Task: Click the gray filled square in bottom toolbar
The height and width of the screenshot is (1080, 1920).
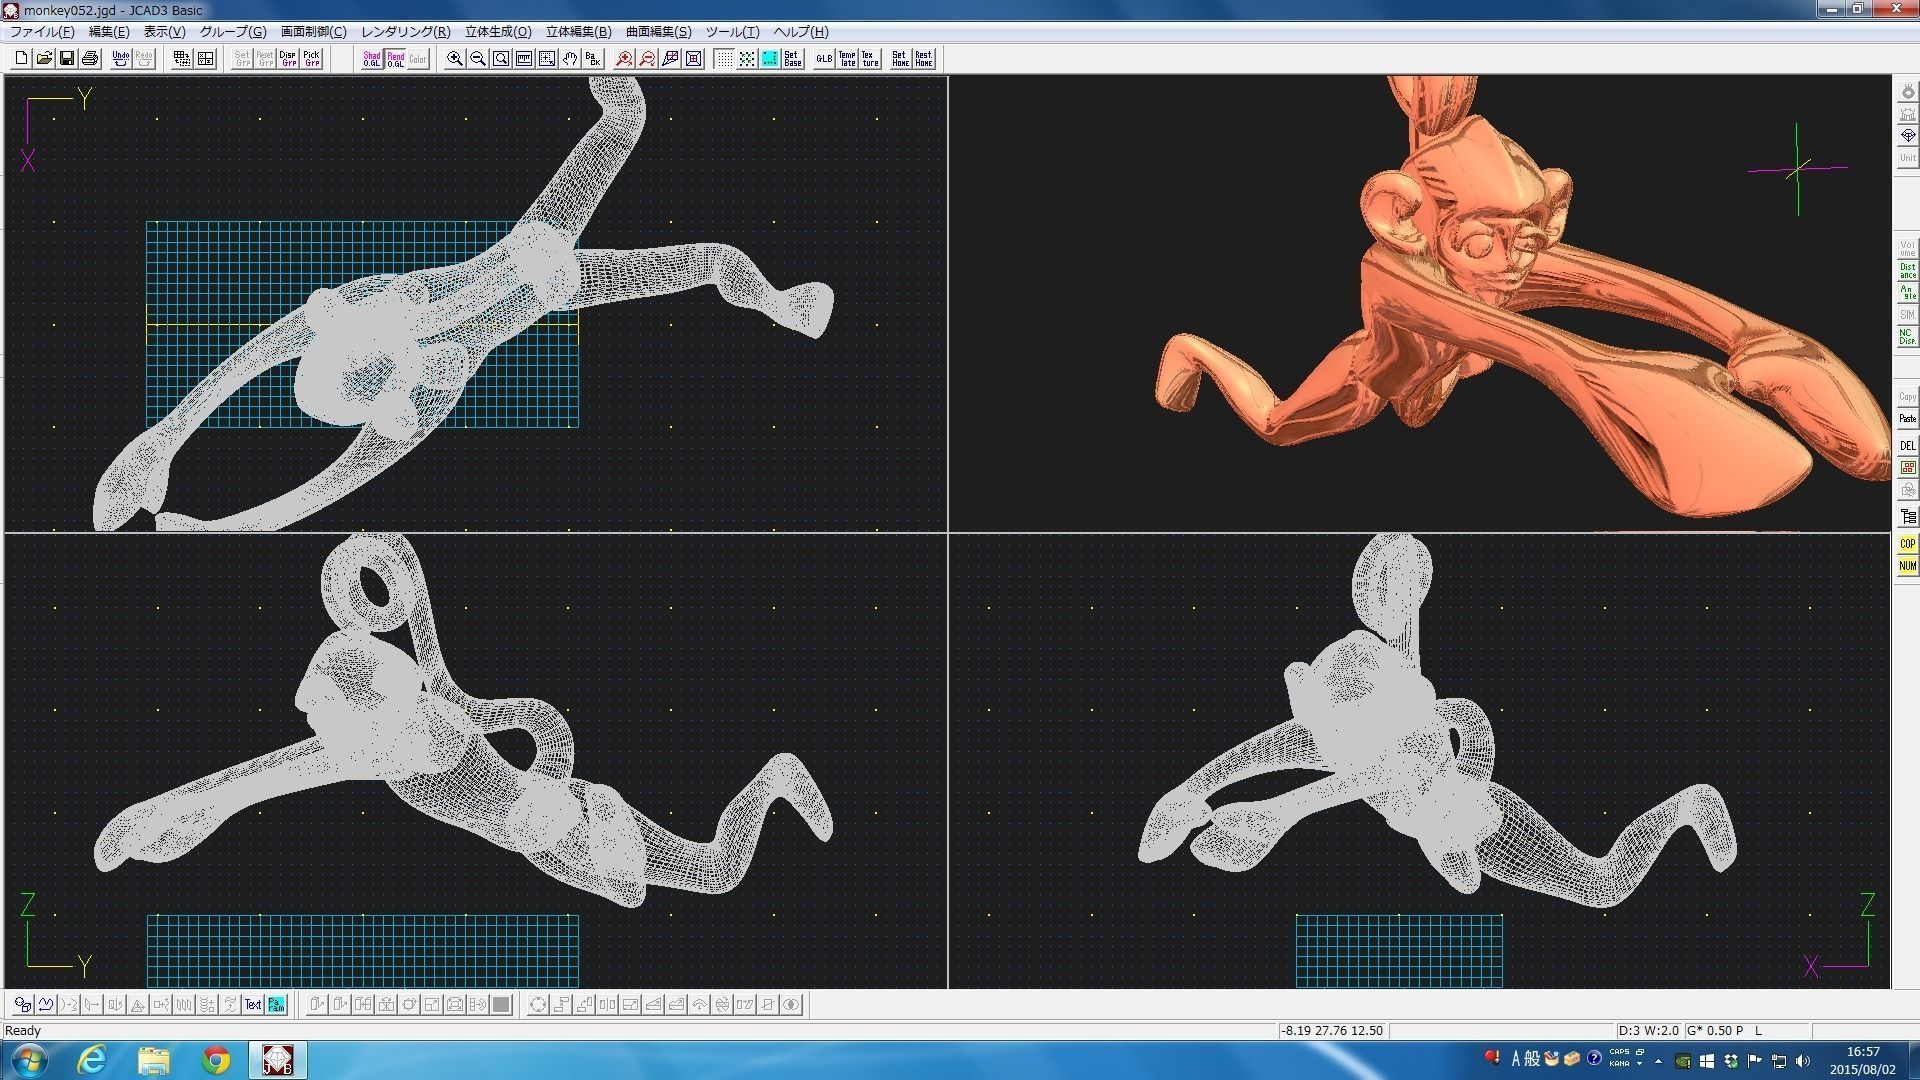Action: click(501, 1005)
